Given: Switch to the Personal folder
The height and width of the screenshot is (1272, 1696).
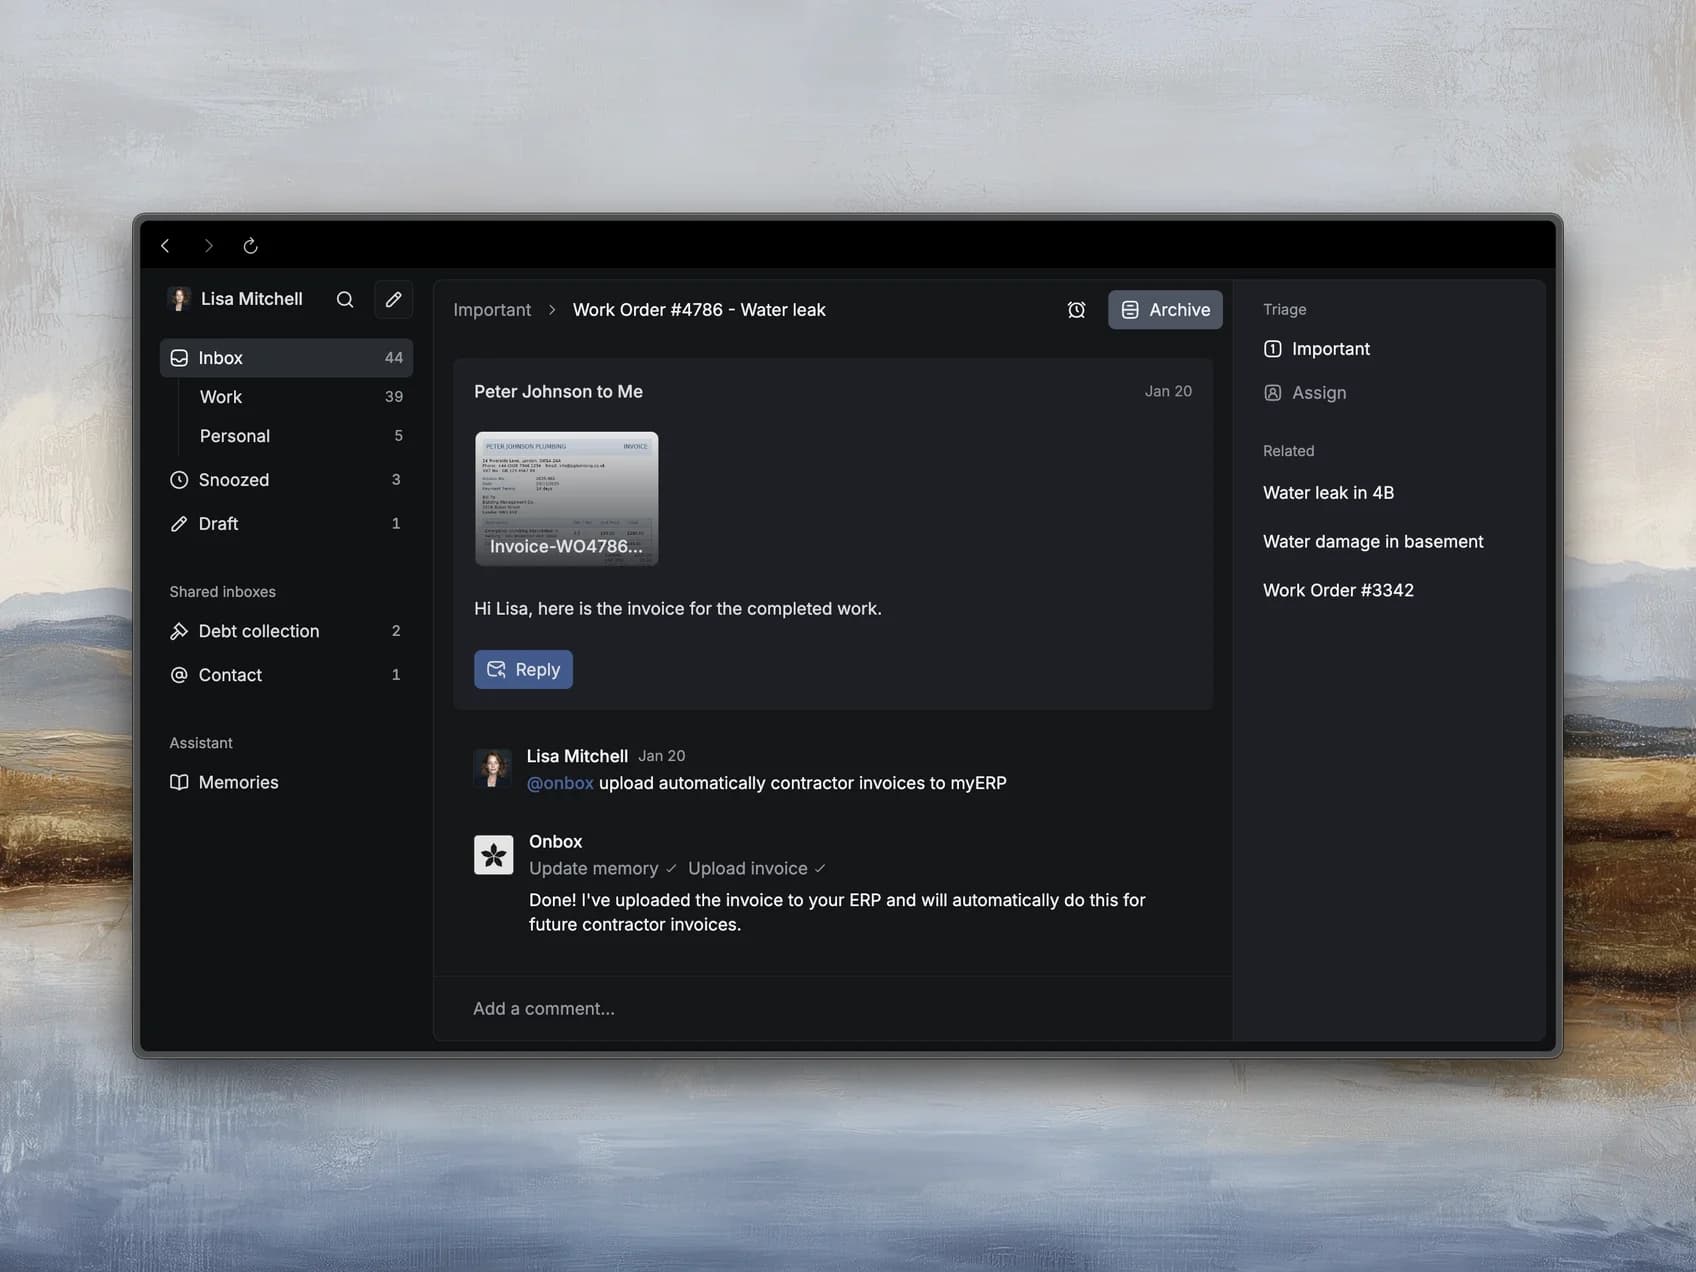Looking at the screenshot, I should pos(234,436).
